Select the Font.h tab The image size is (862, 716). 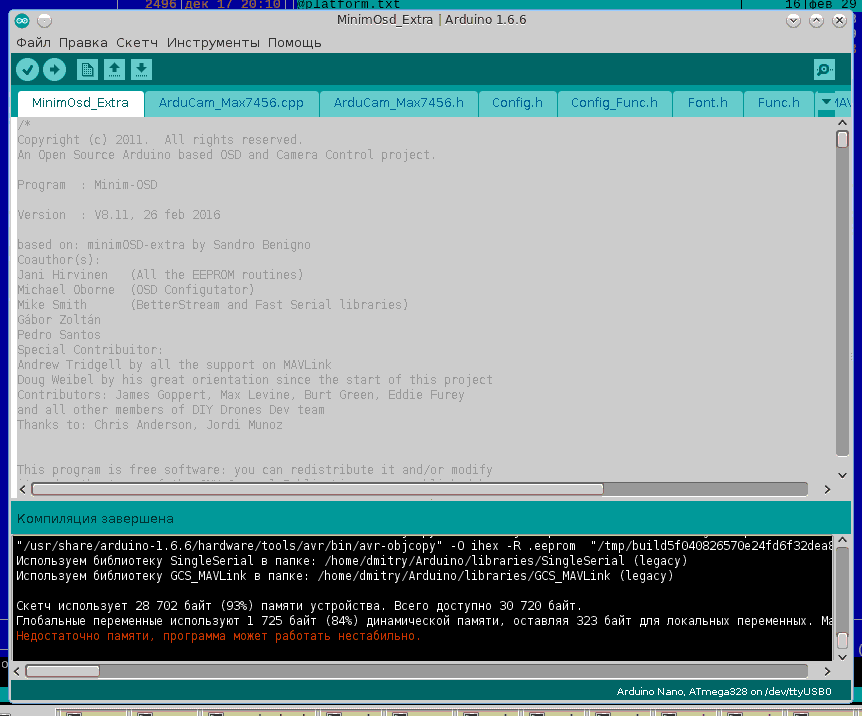click(x=708, y=103)
